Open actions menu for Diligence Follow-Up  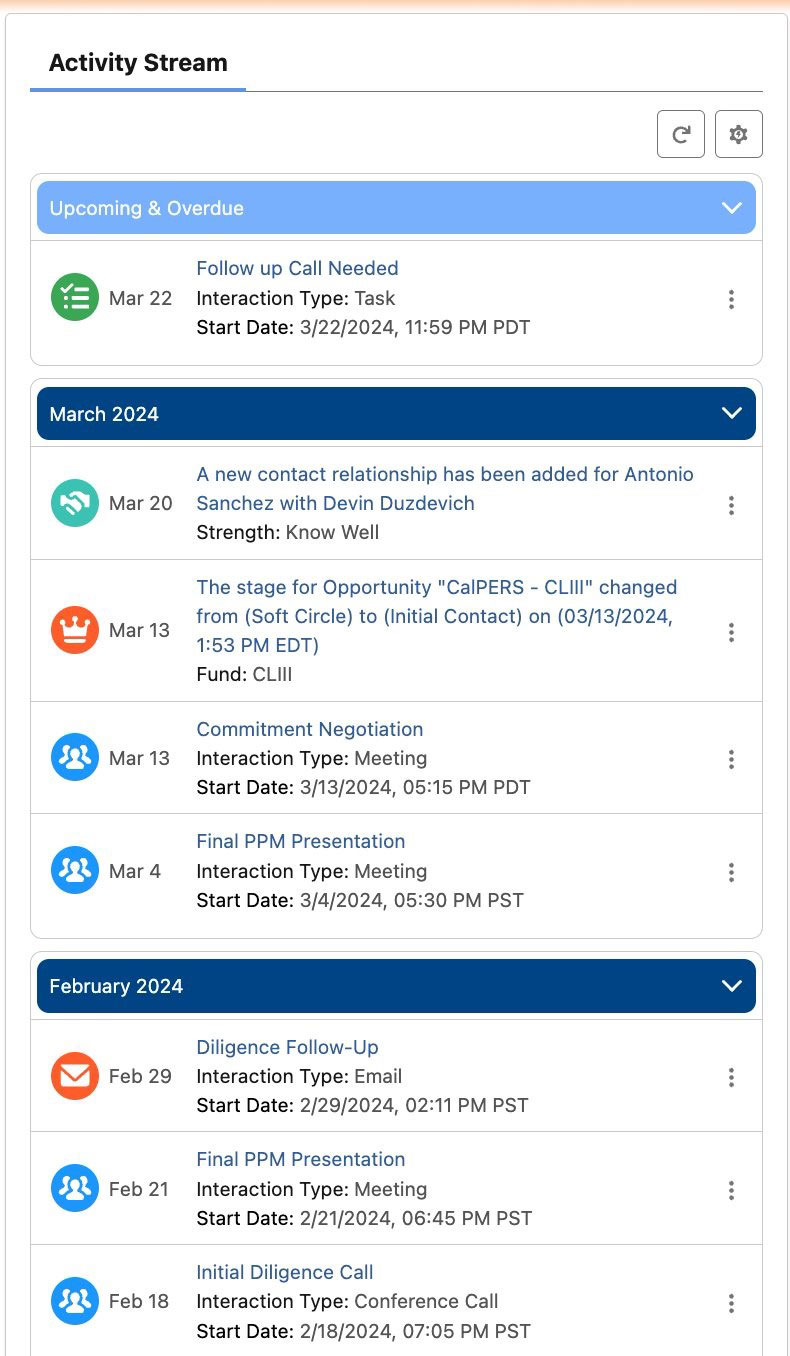tap(732, 1077)
